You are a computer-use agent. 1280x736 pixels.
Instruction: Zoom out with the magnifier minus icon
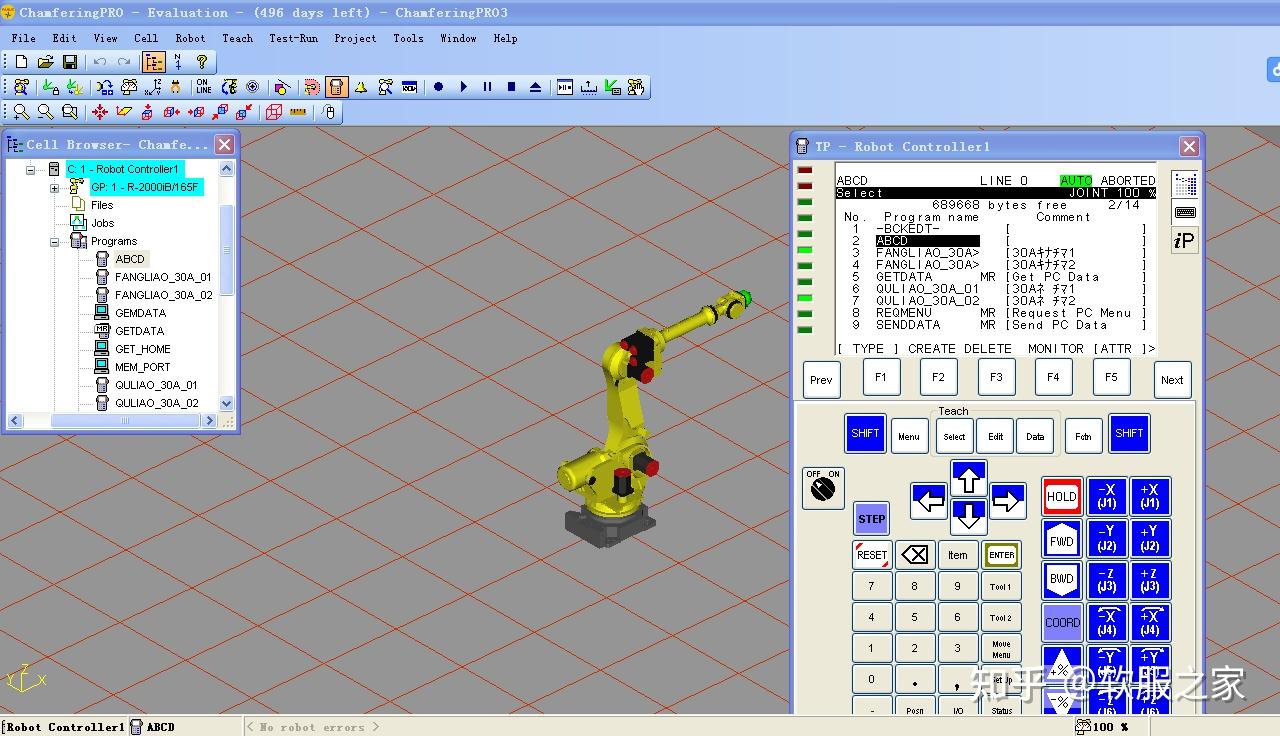coord(45,112)
